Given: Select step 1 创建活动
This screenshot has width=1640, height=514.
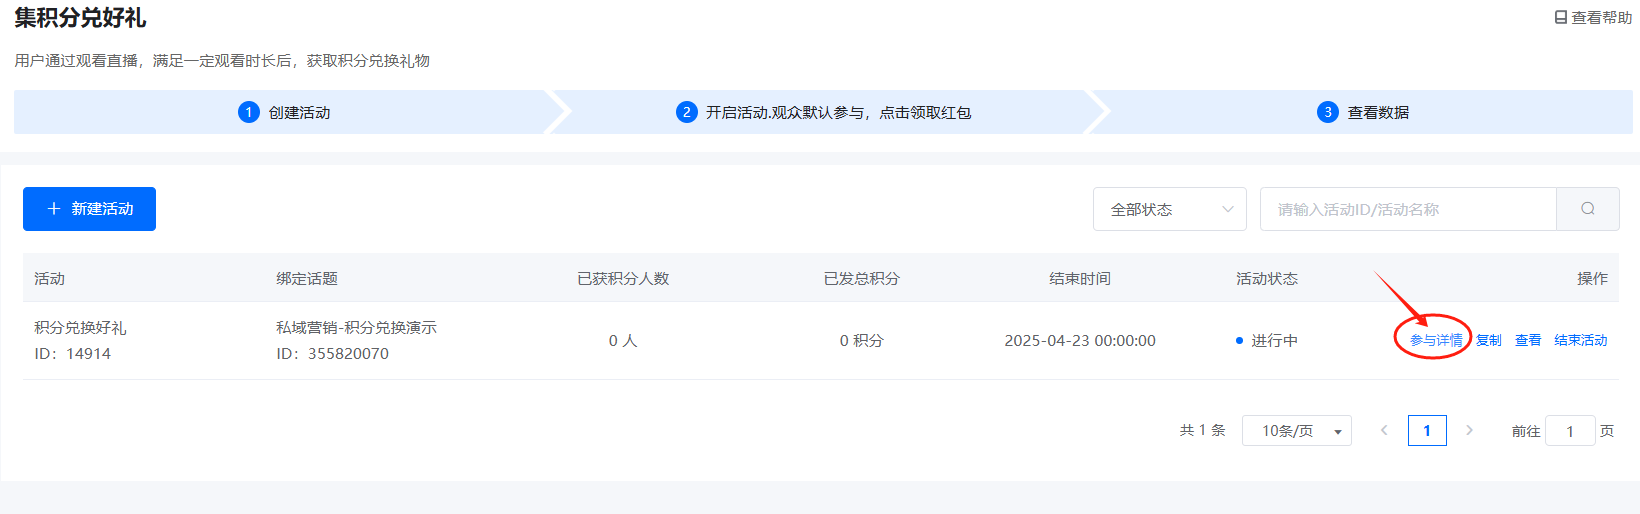Looking at the screenshot, I should (x=284, y=112).
